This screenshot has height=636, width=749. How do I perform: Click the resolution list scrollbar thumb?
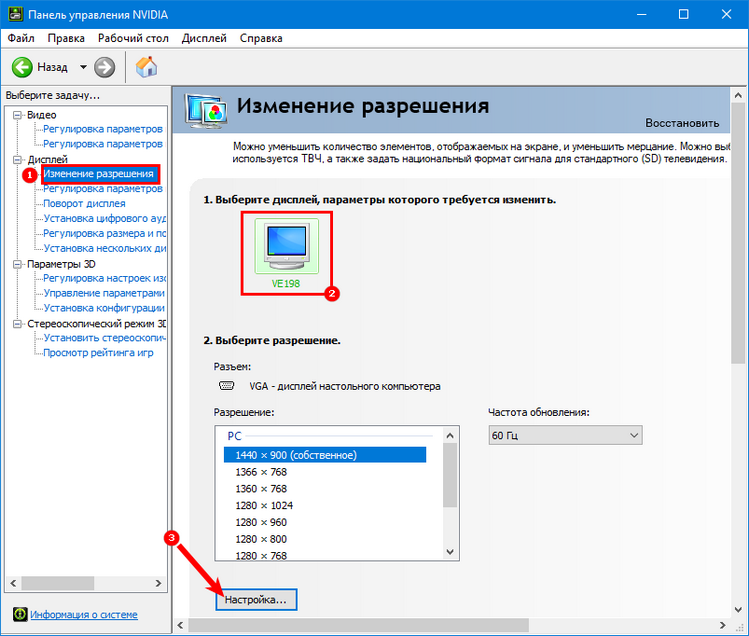[x=450, y=475]
